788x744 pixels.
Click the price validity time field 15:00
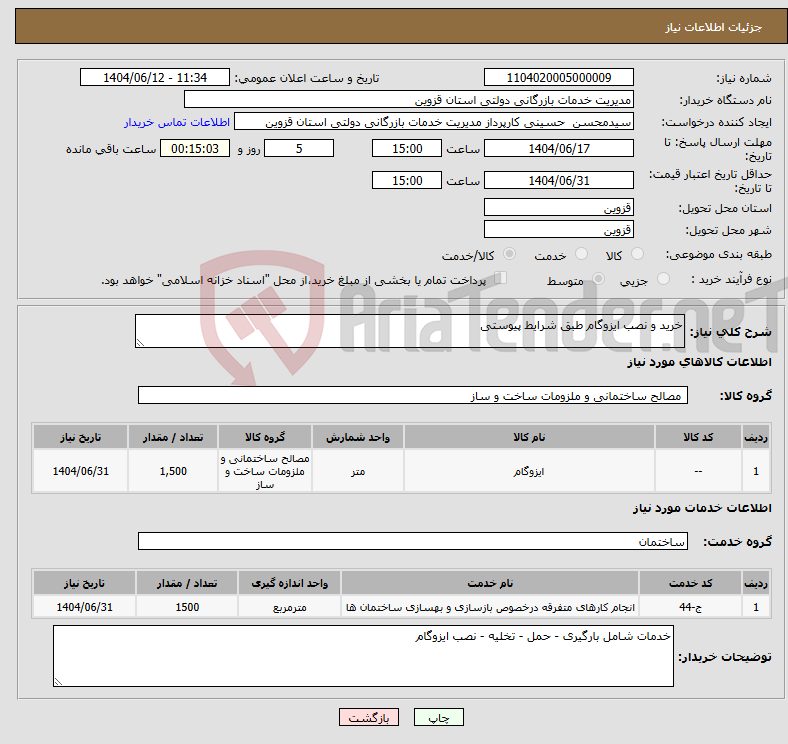[407, 180]
